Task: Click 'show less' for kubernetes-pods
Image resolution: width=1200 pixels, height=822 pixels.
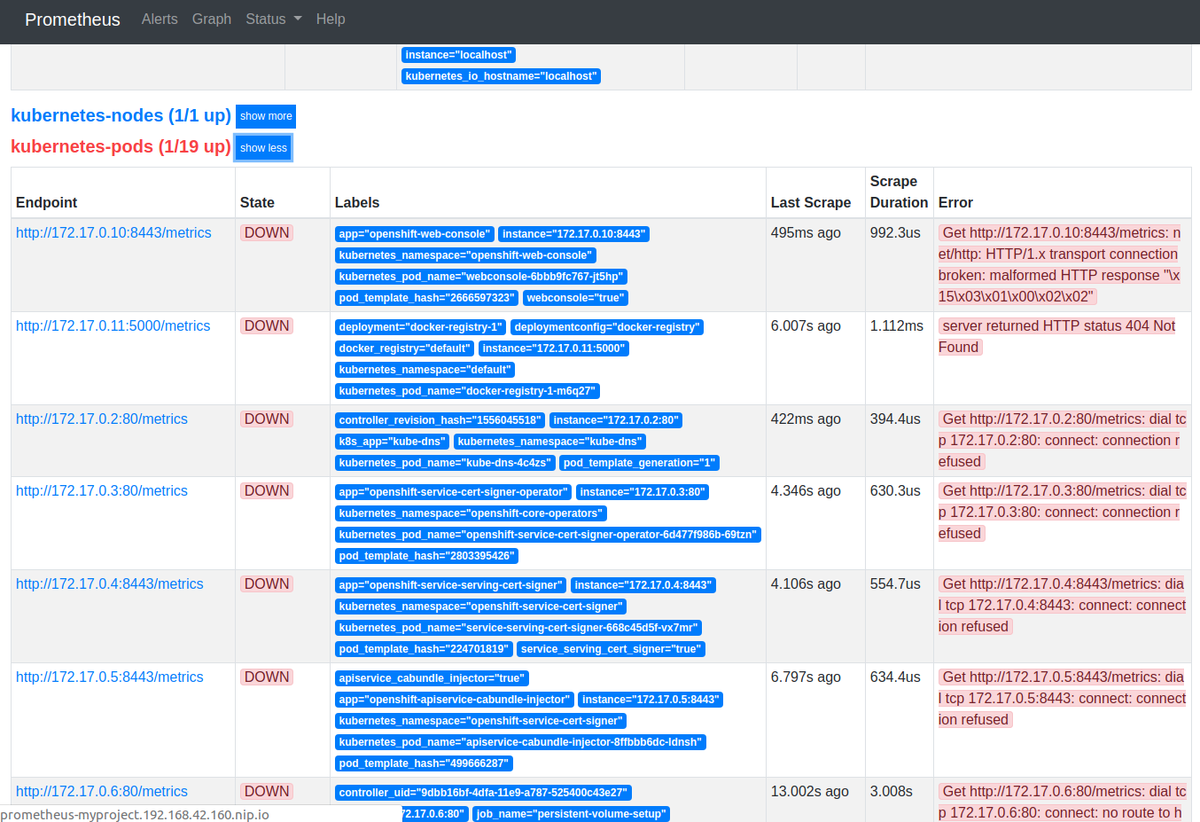Action: coord(263,148)
